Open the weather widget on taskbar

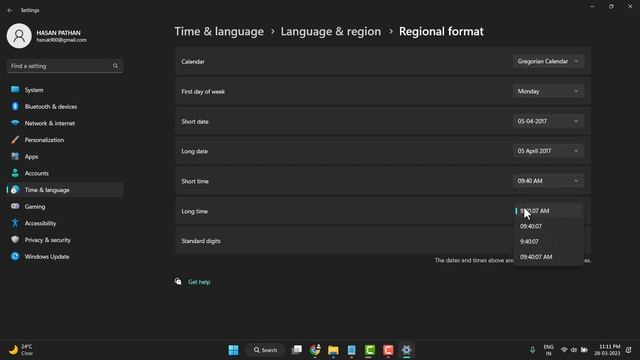[x=20, y=350]
